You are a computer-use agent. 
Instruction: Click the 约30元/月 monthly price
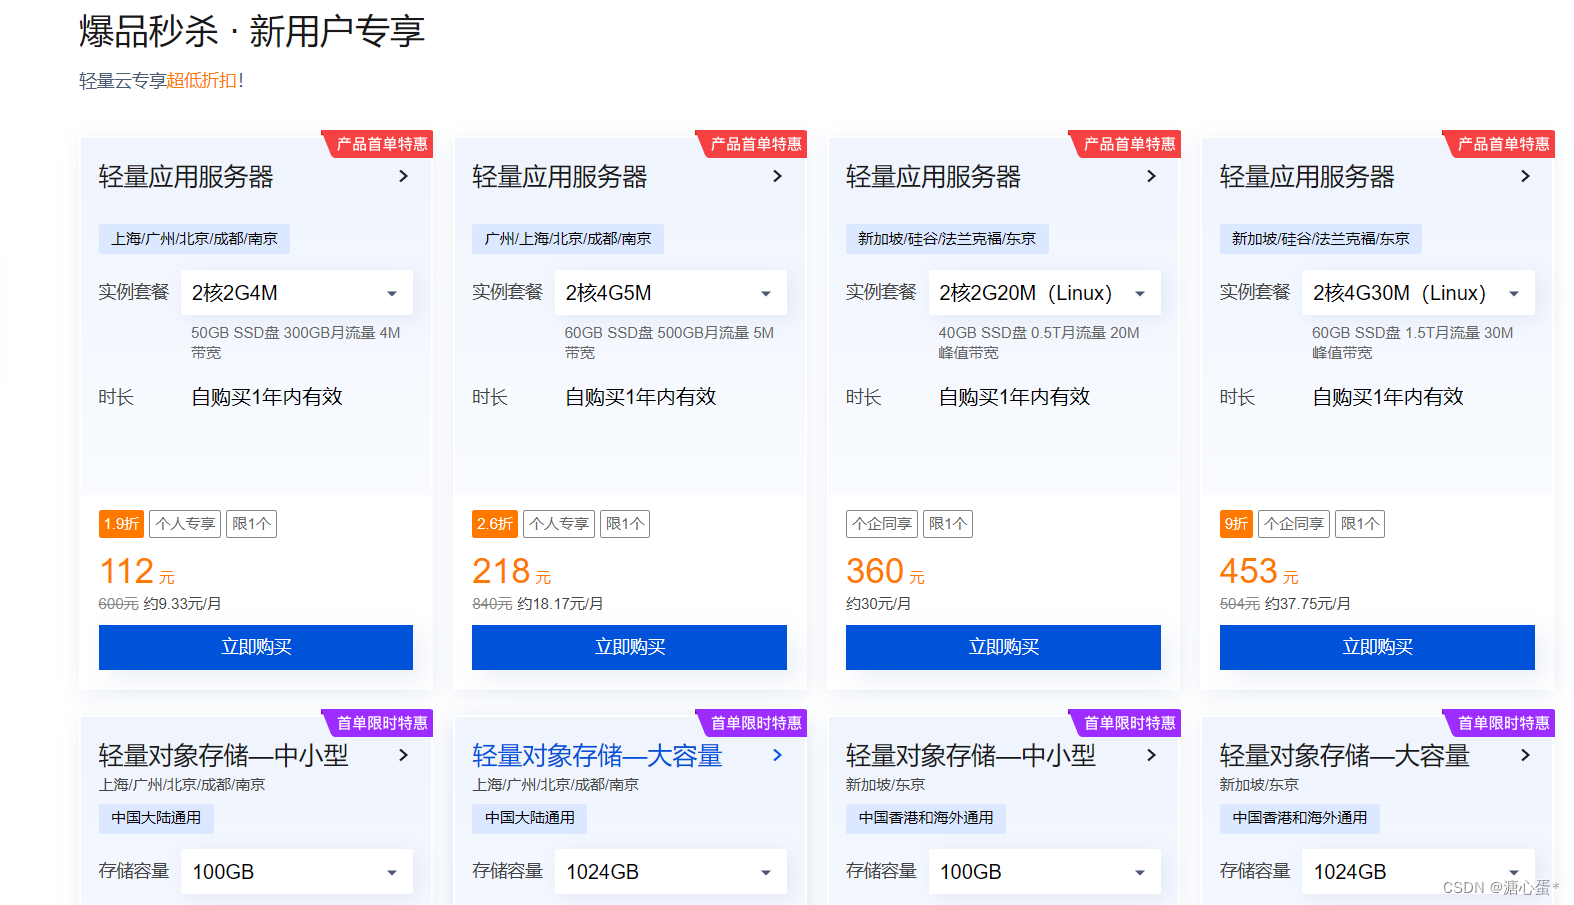878,604
